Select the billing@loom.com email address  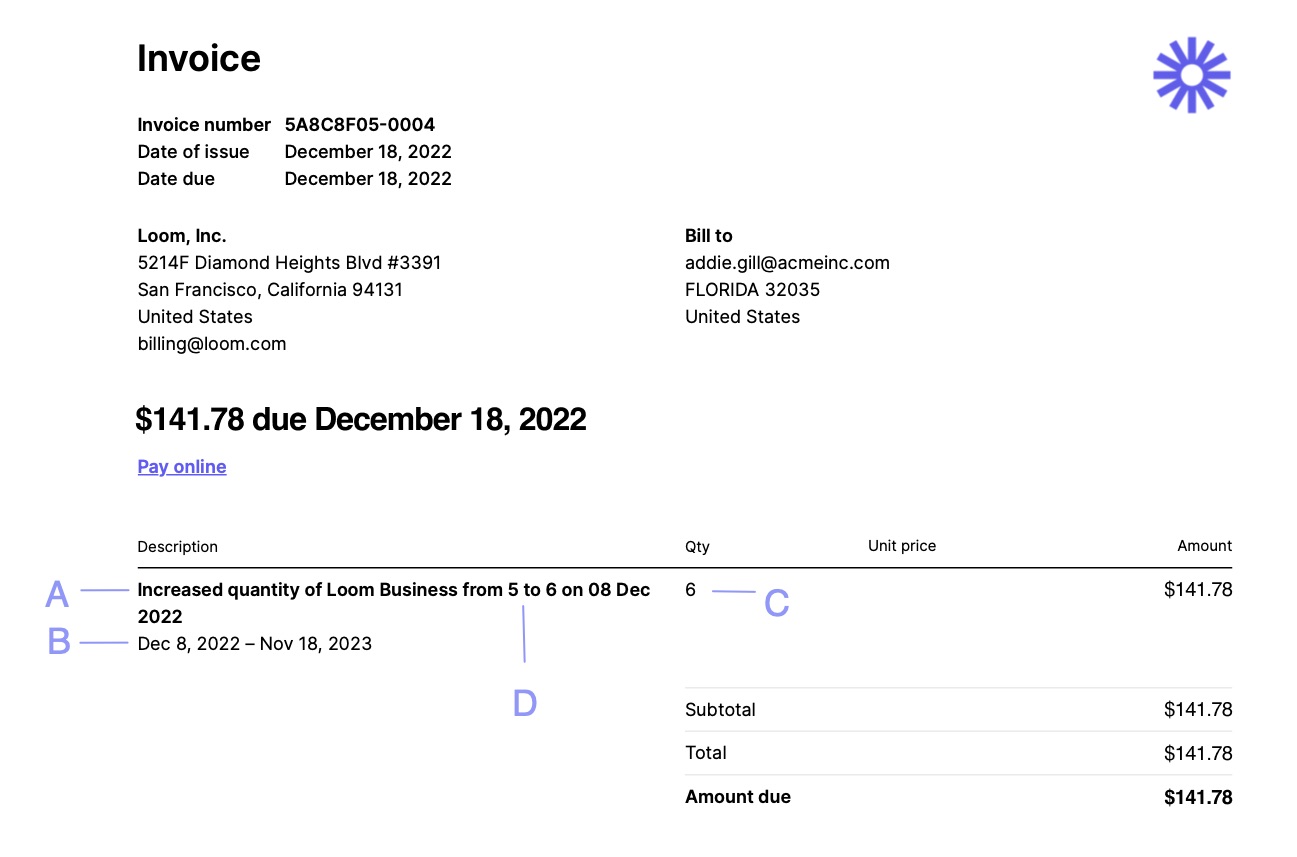212,344
